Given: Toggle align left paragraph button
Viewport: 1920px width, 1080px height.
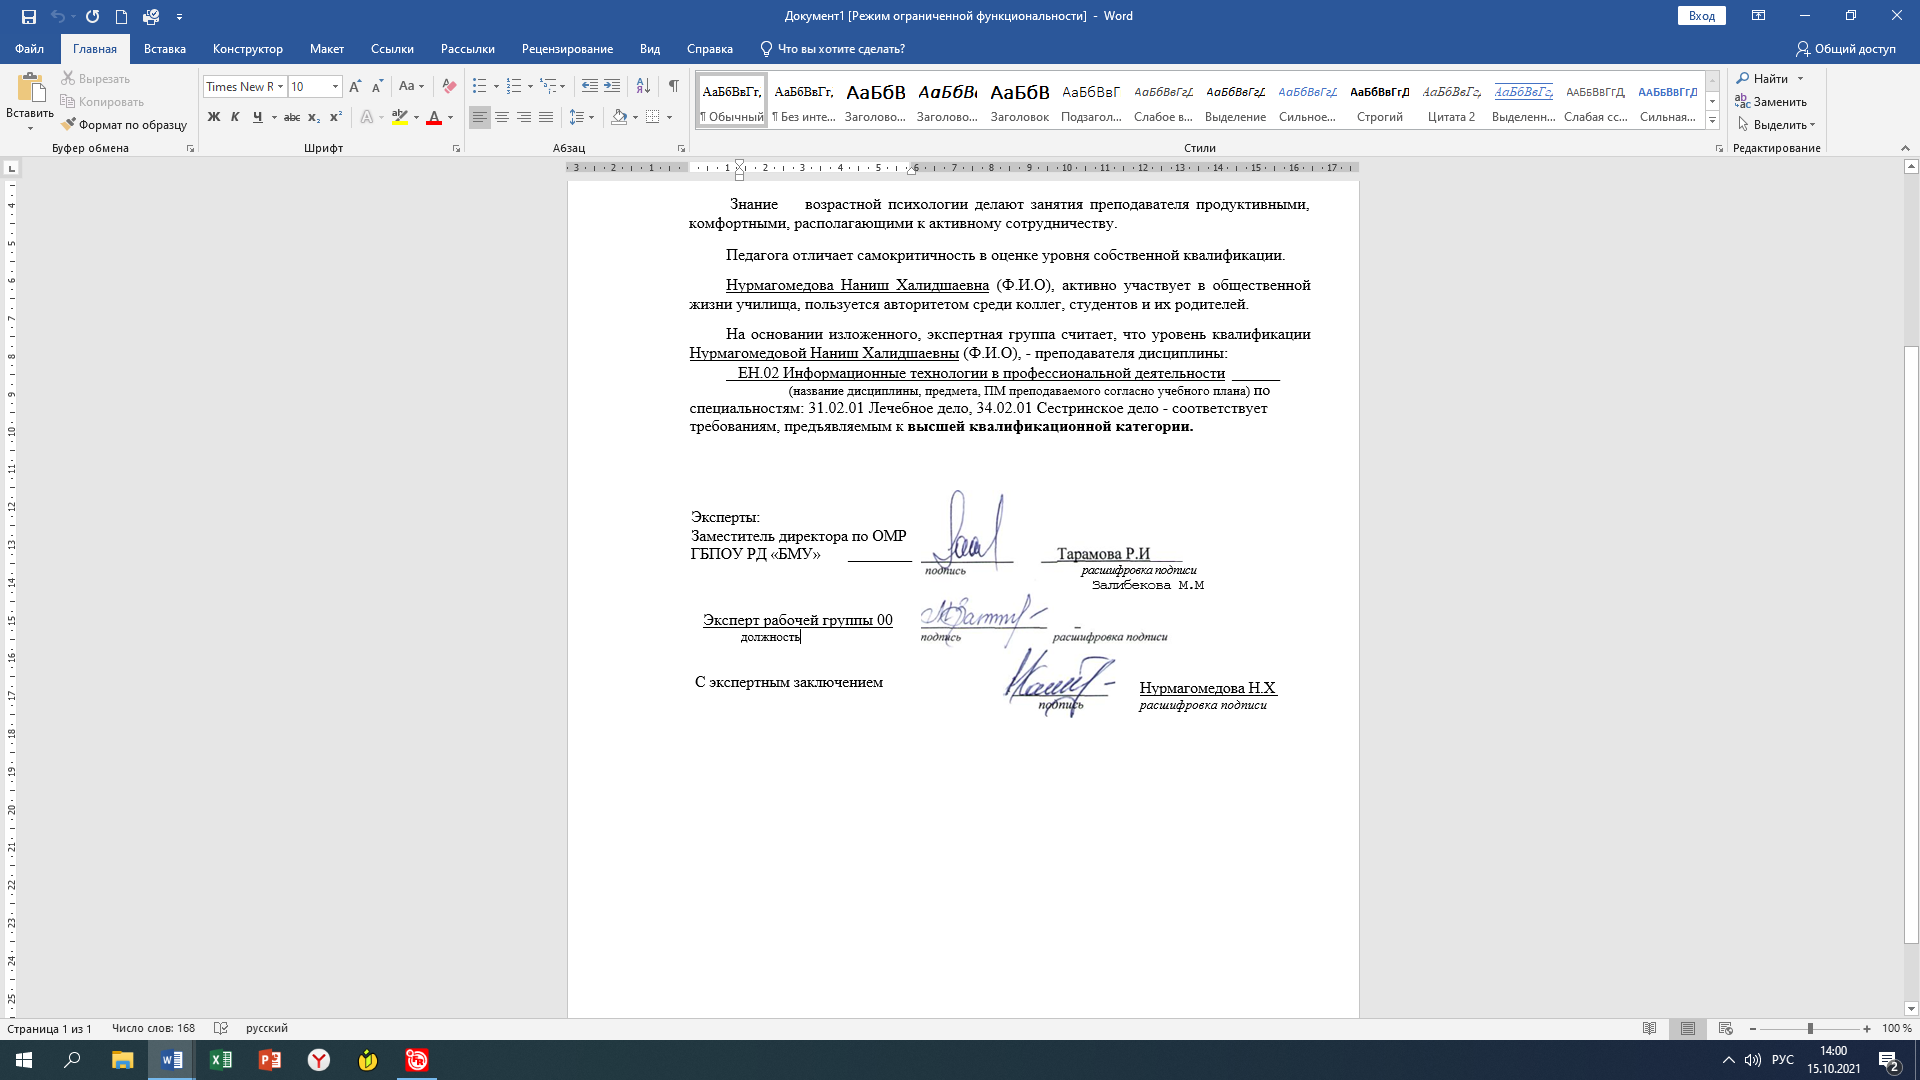Looking at the screenshot, I should [x=480, y=117].
